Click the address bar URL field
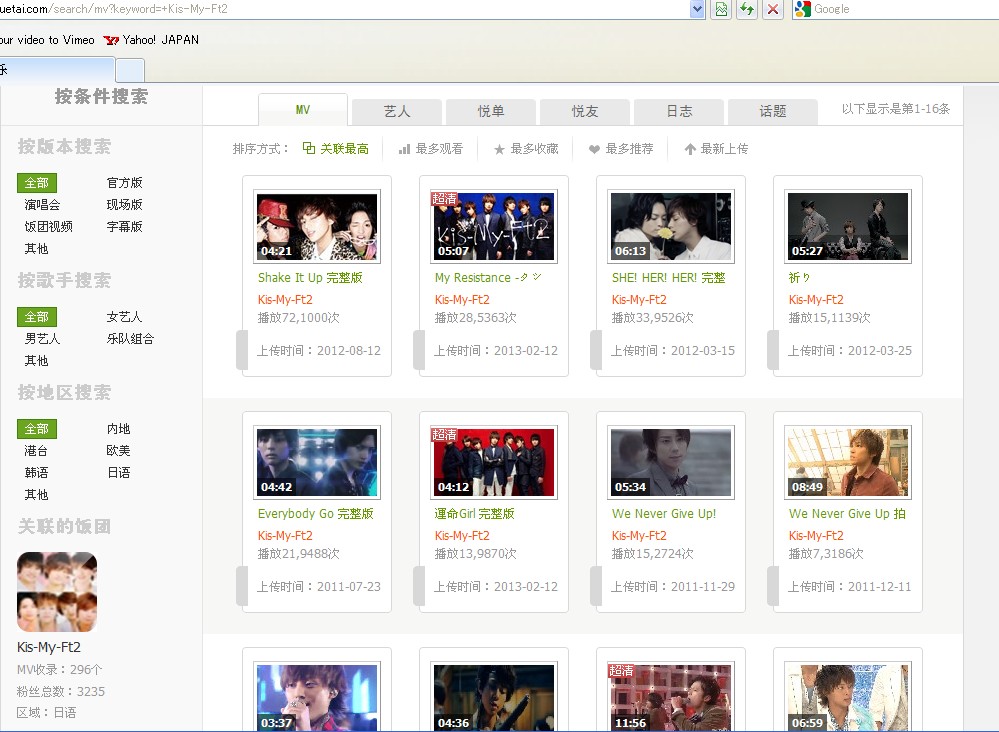This screenshot has height=732, width=999. (x=344, y=9)
